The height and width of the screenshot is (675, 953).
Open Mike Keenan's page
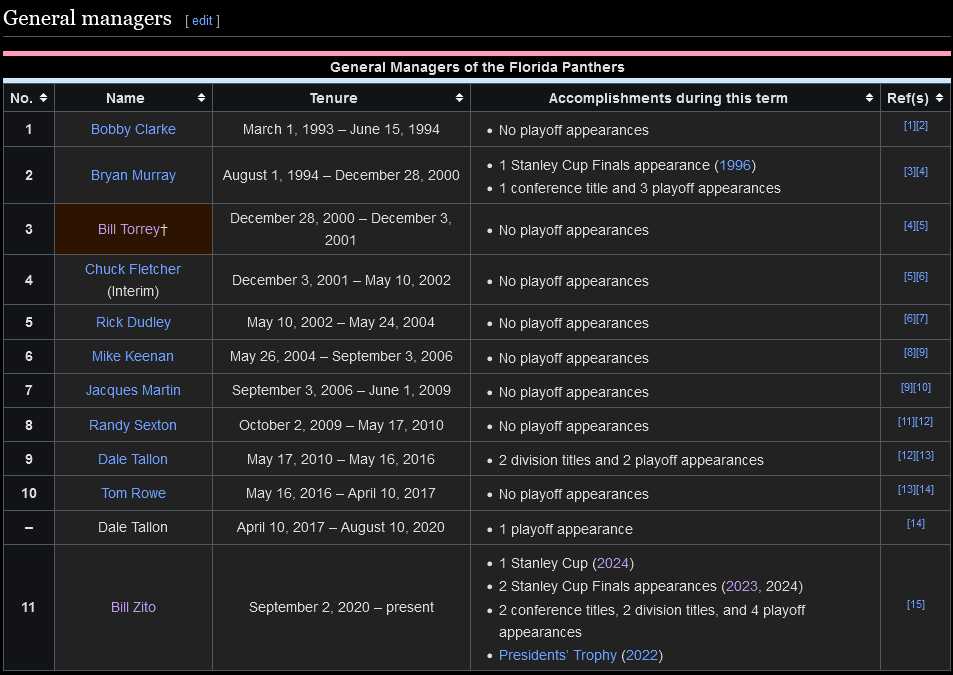point(133,356)
